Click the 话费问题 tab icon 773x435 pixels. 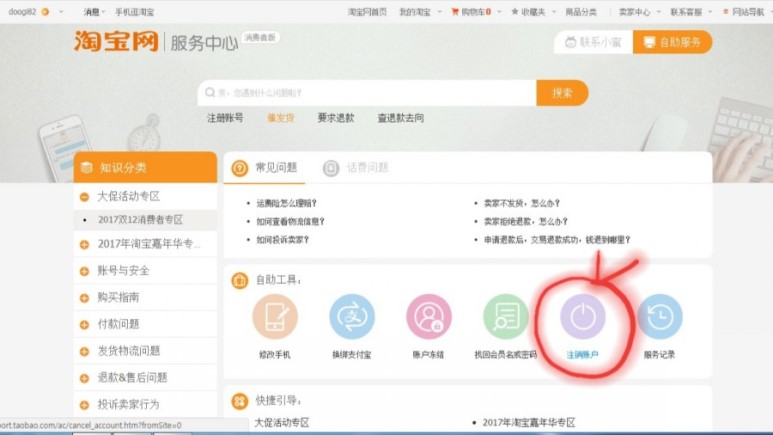point(331,168)
